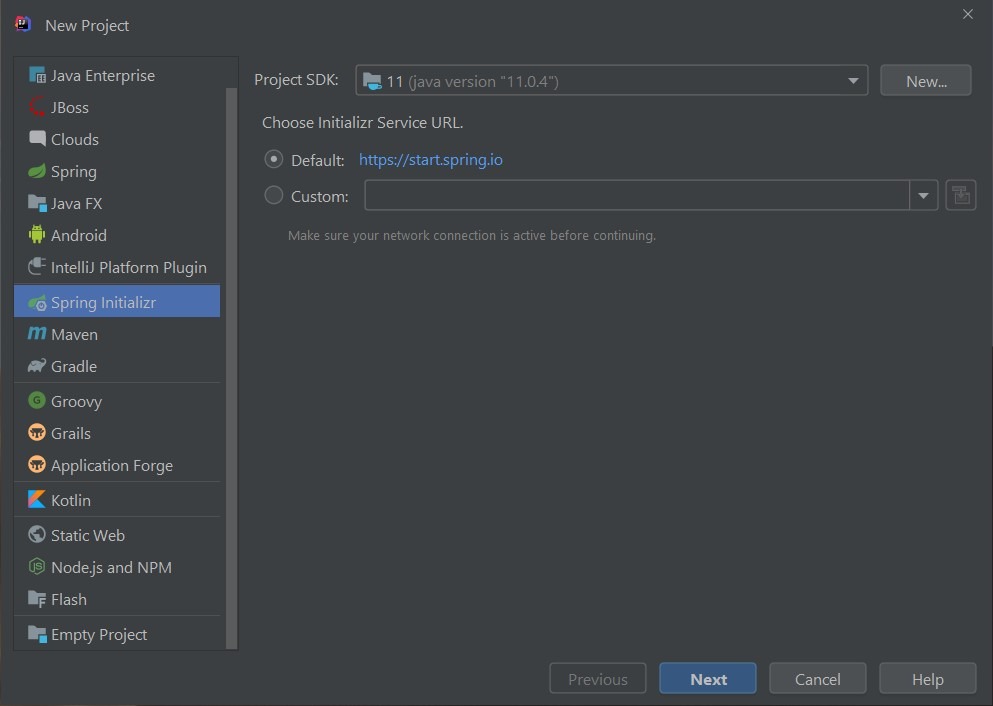Click the Node.js hexagon icon

click(37, 567)
